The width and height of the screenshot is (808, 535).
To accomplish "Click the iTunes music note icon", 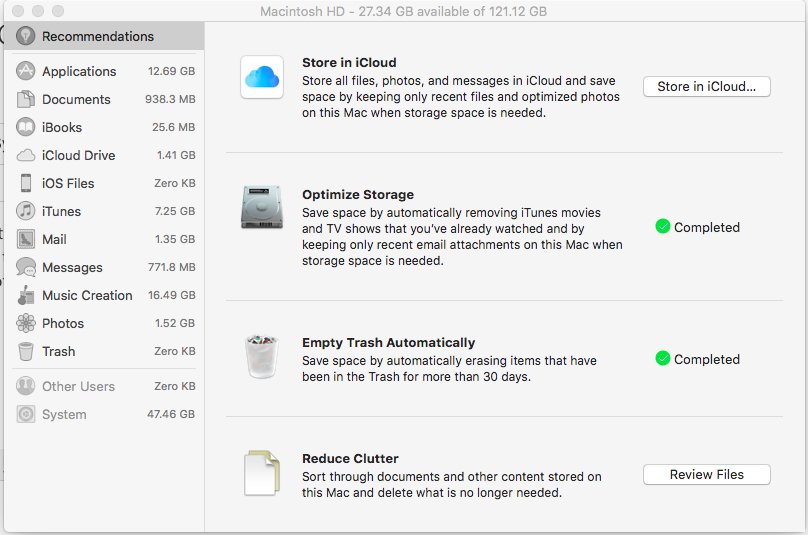I will click(25, 211).
